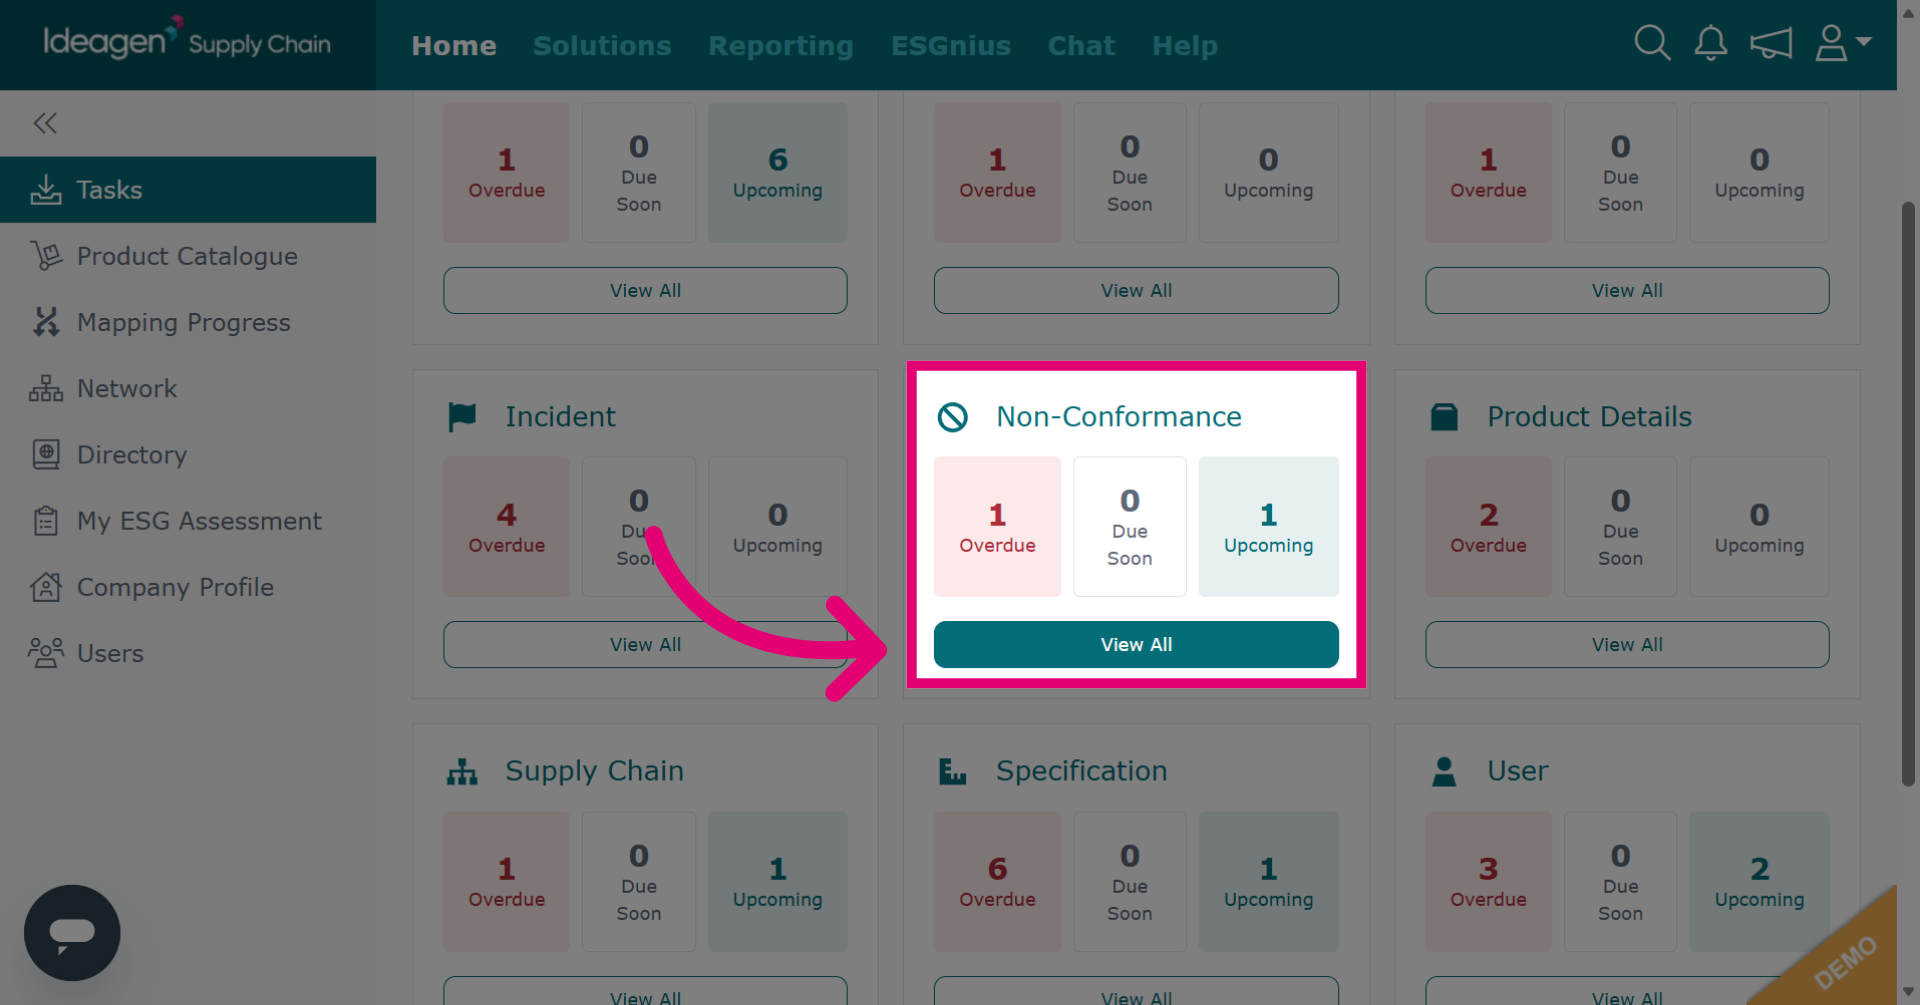The image size is (1920, 1005).
Task: Select Non-Conformance 1 Overdue tile
Action: click(x=997, y=527)
